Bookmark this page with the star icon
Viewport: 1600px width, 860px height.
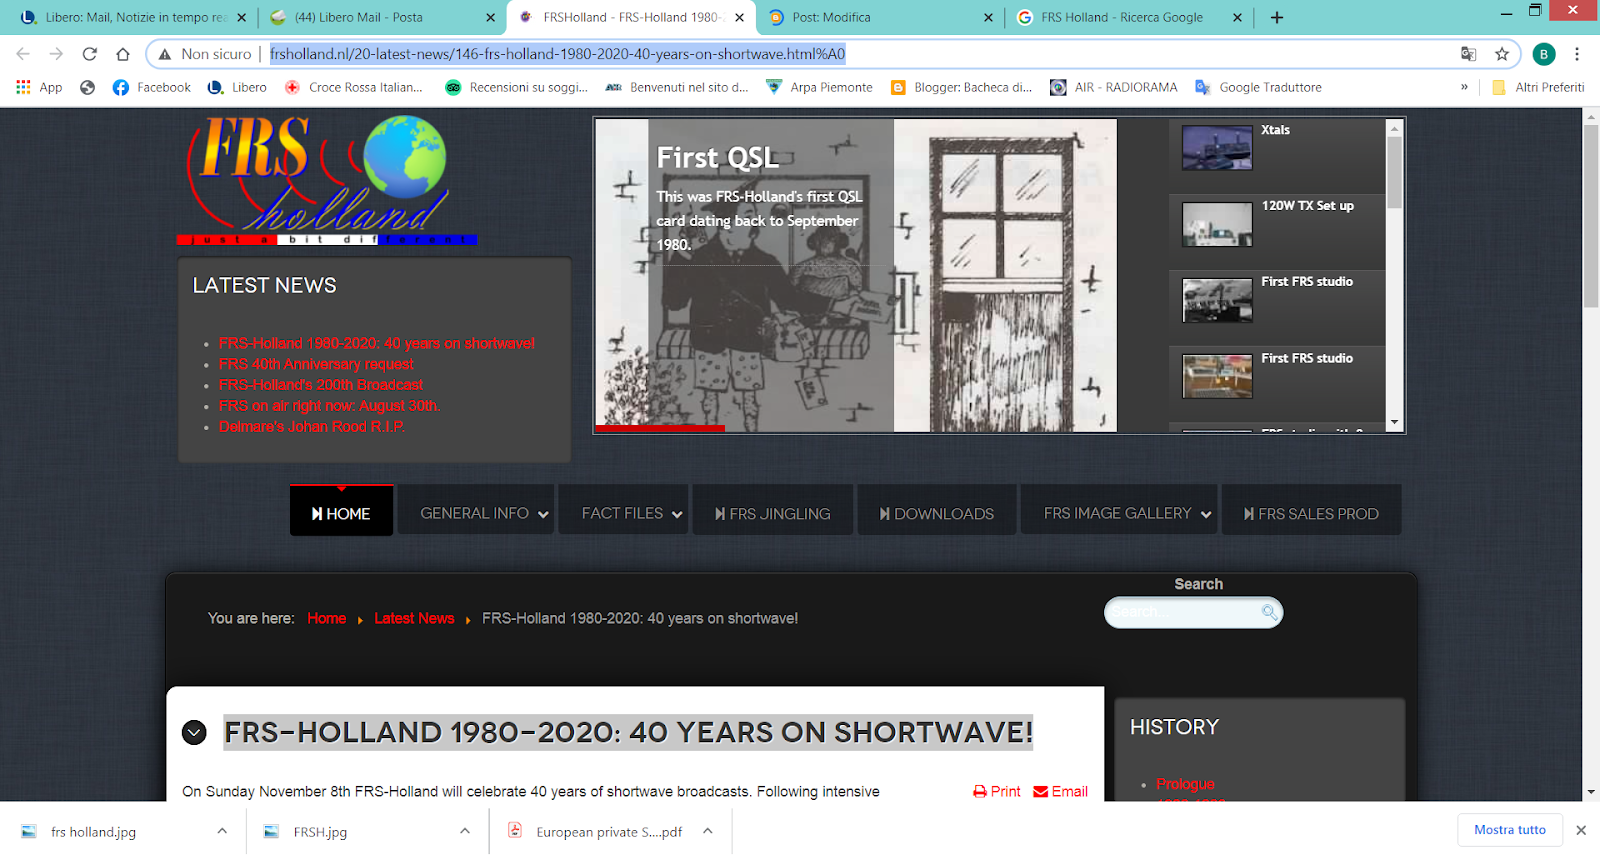(x=1502, y=54)
